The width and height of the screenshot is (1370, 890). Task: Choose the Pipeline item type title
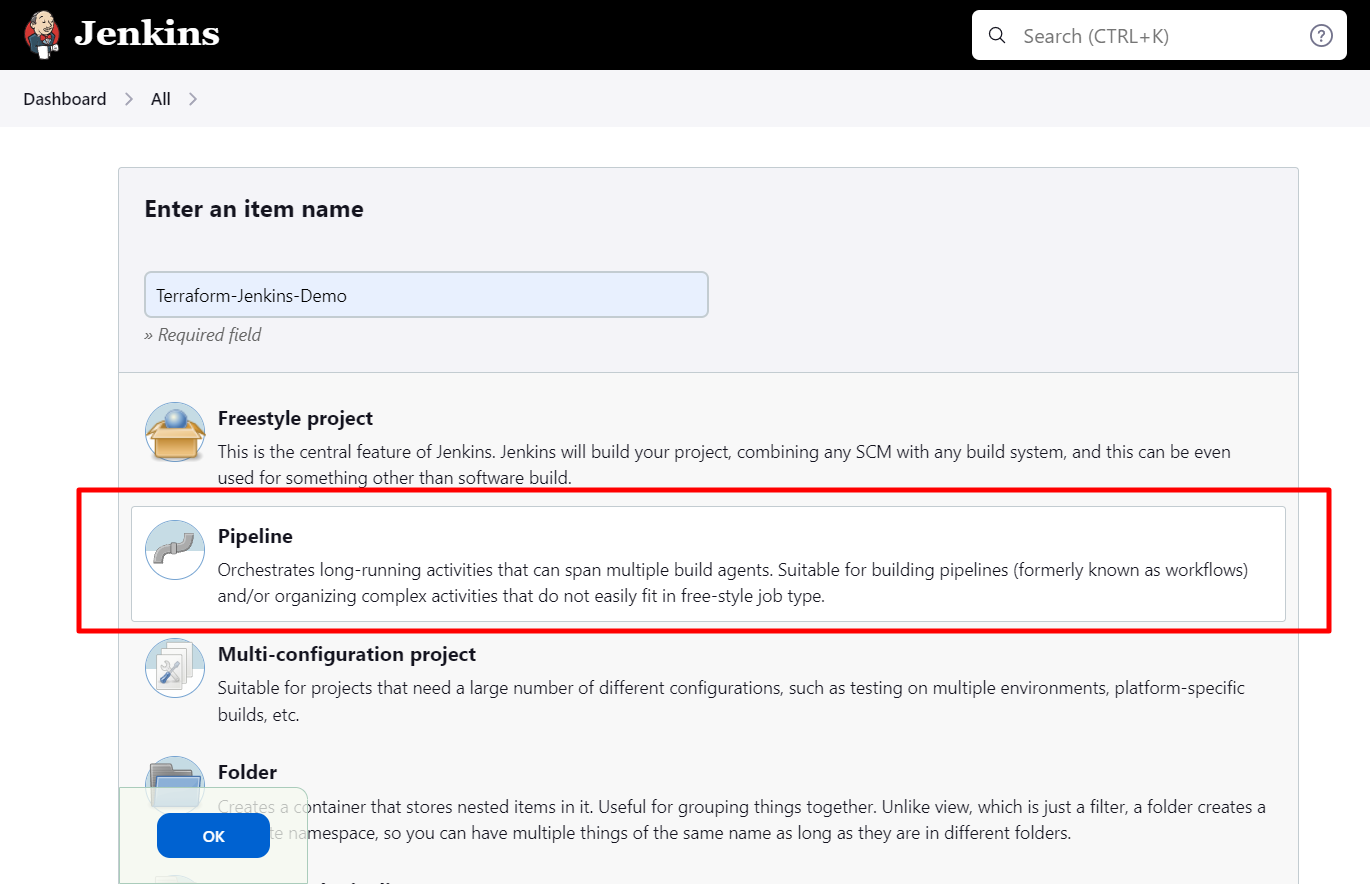click(255, 536)
